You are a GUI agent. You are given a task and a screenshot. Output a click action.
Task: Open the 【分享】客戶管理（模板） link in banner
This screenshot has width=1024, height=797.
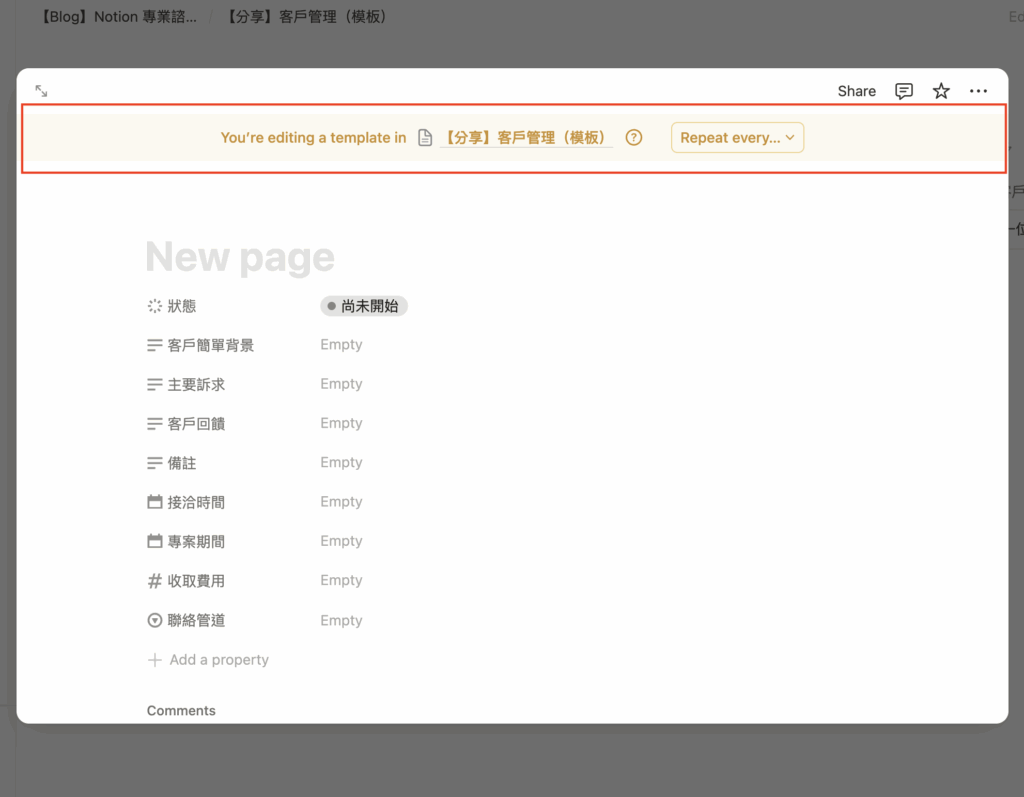tap(526, 138)
